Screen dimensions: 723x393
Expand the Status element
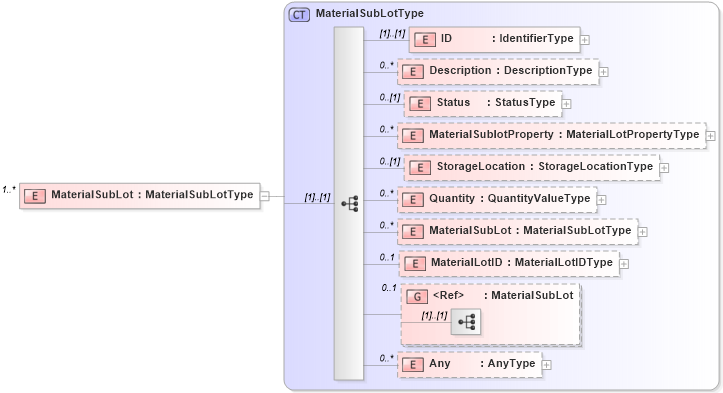[566, 104]
